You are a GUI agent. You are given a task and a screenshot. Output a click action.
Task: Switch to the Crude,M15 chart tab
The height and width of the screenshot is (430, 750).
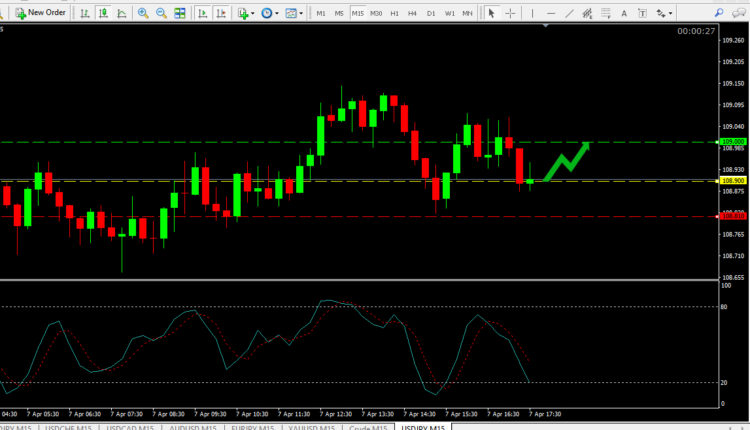[368, 427]
